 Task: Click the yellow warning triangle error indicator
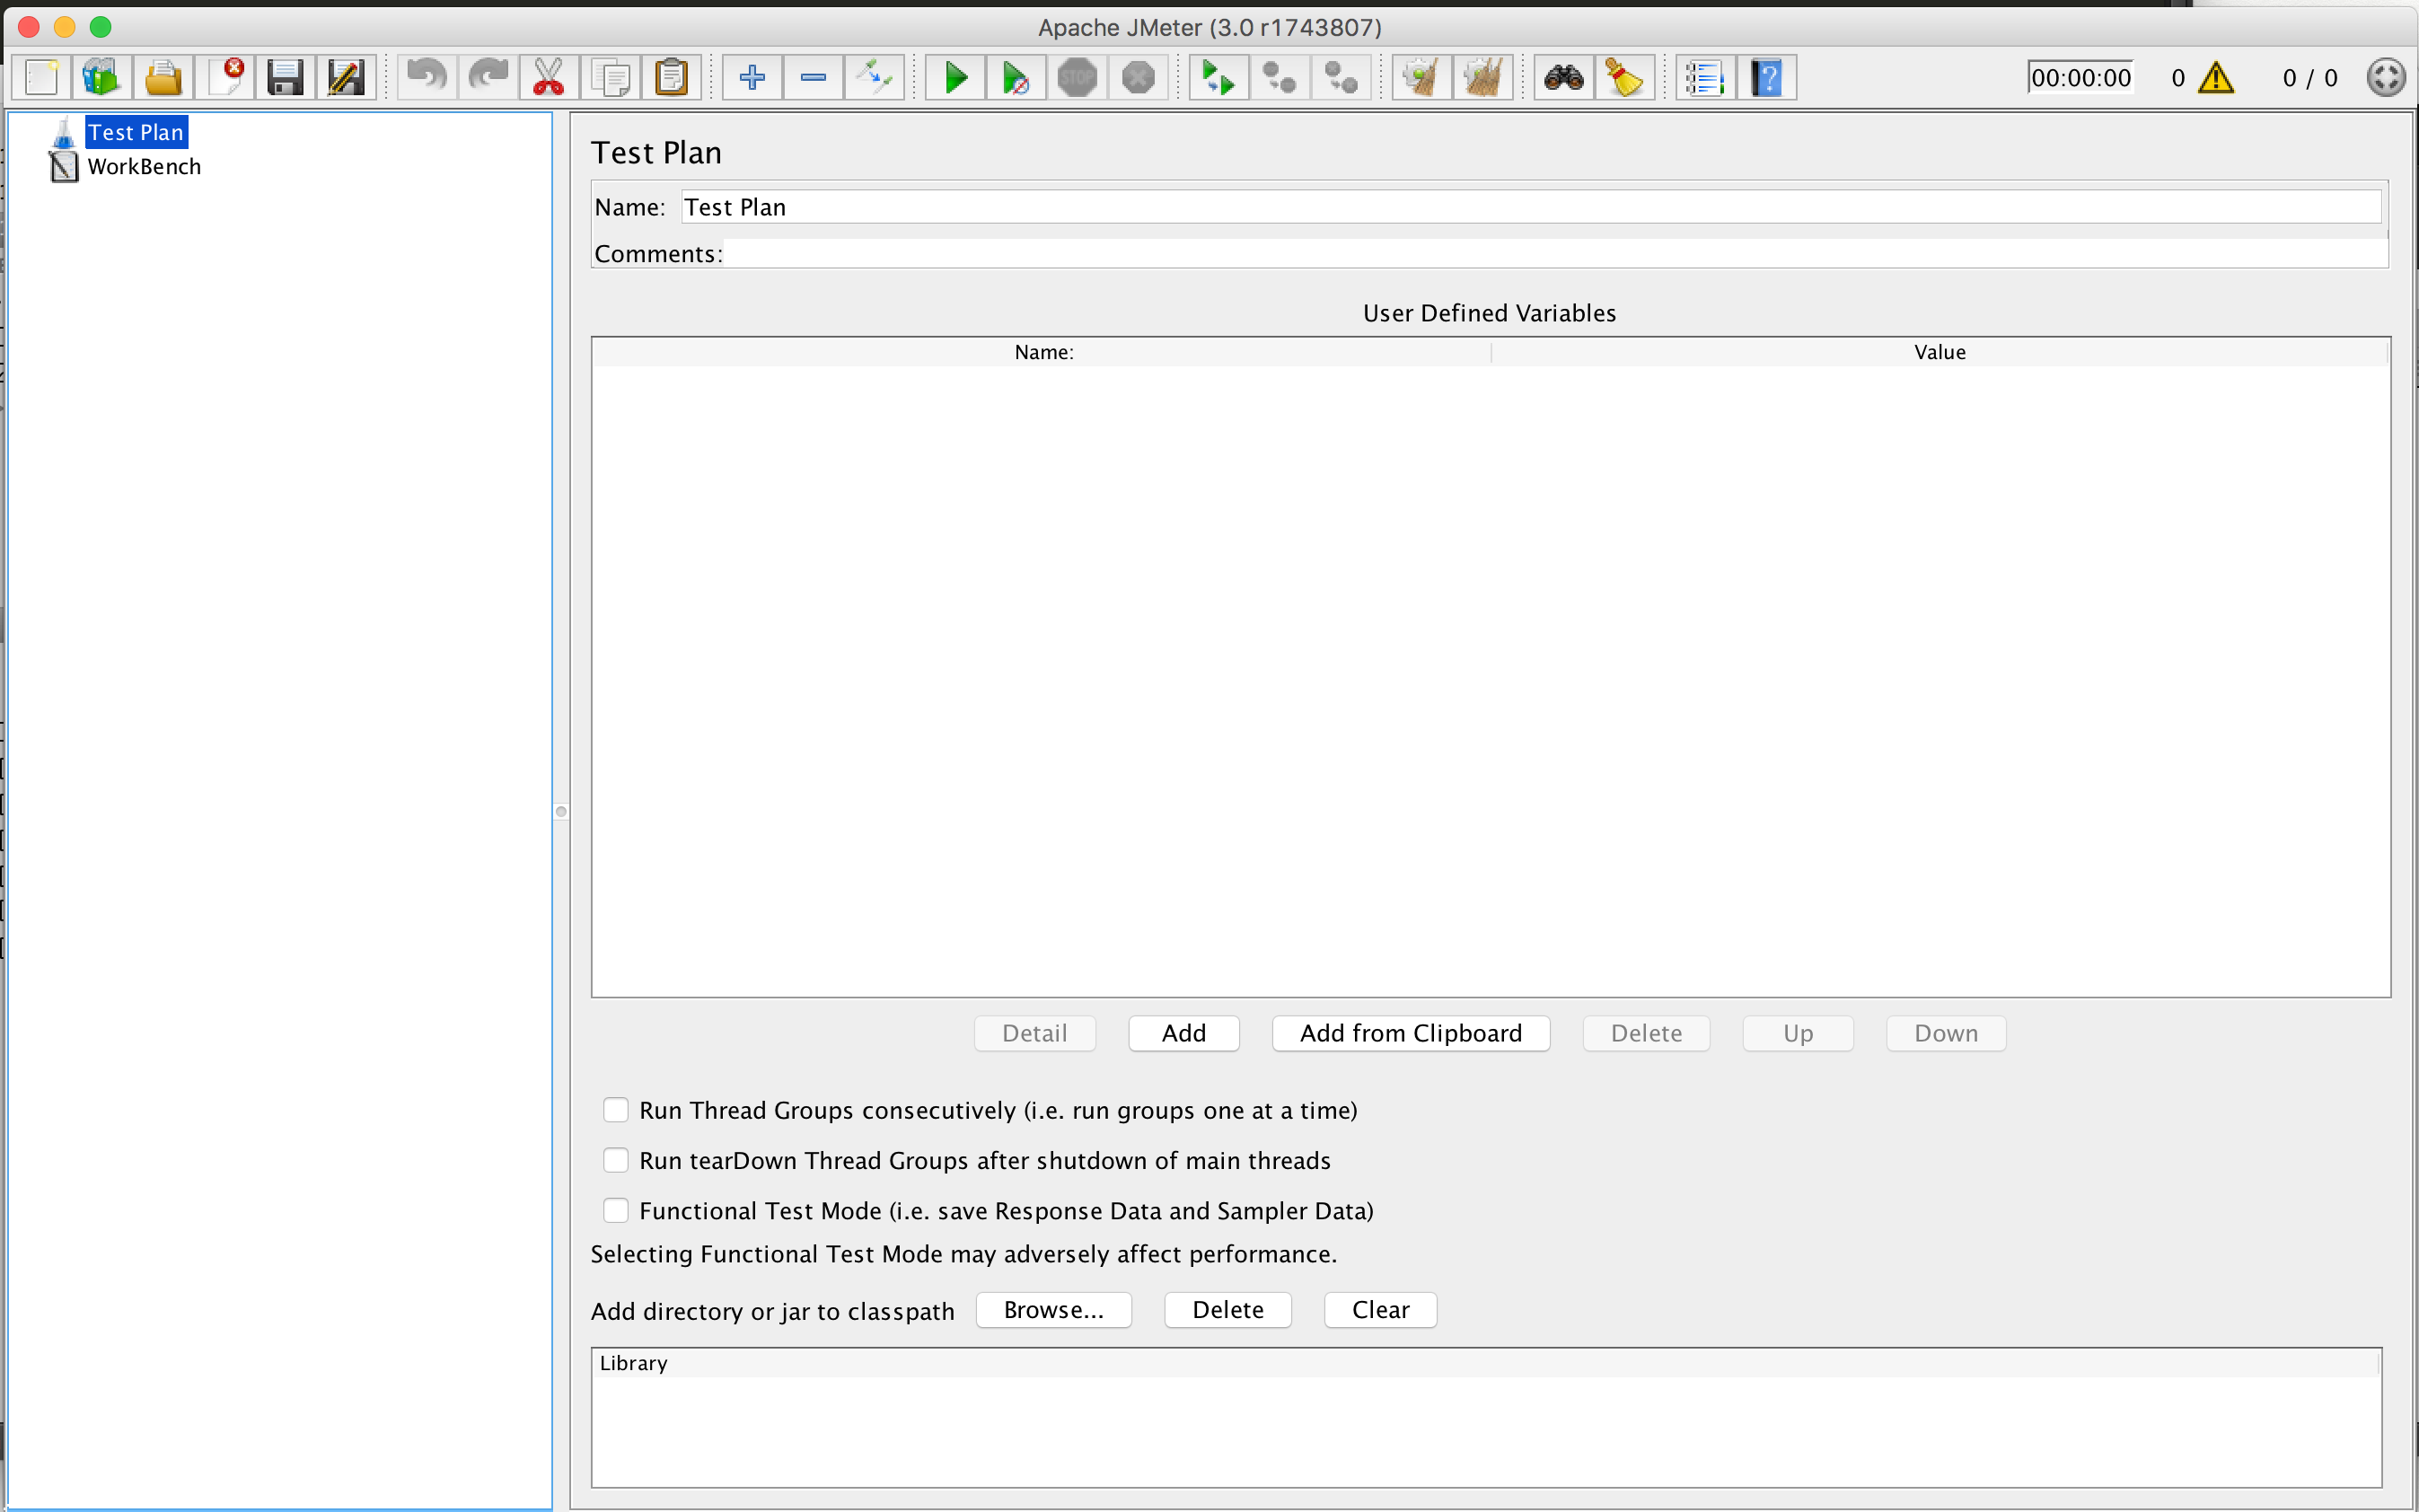2216,77
